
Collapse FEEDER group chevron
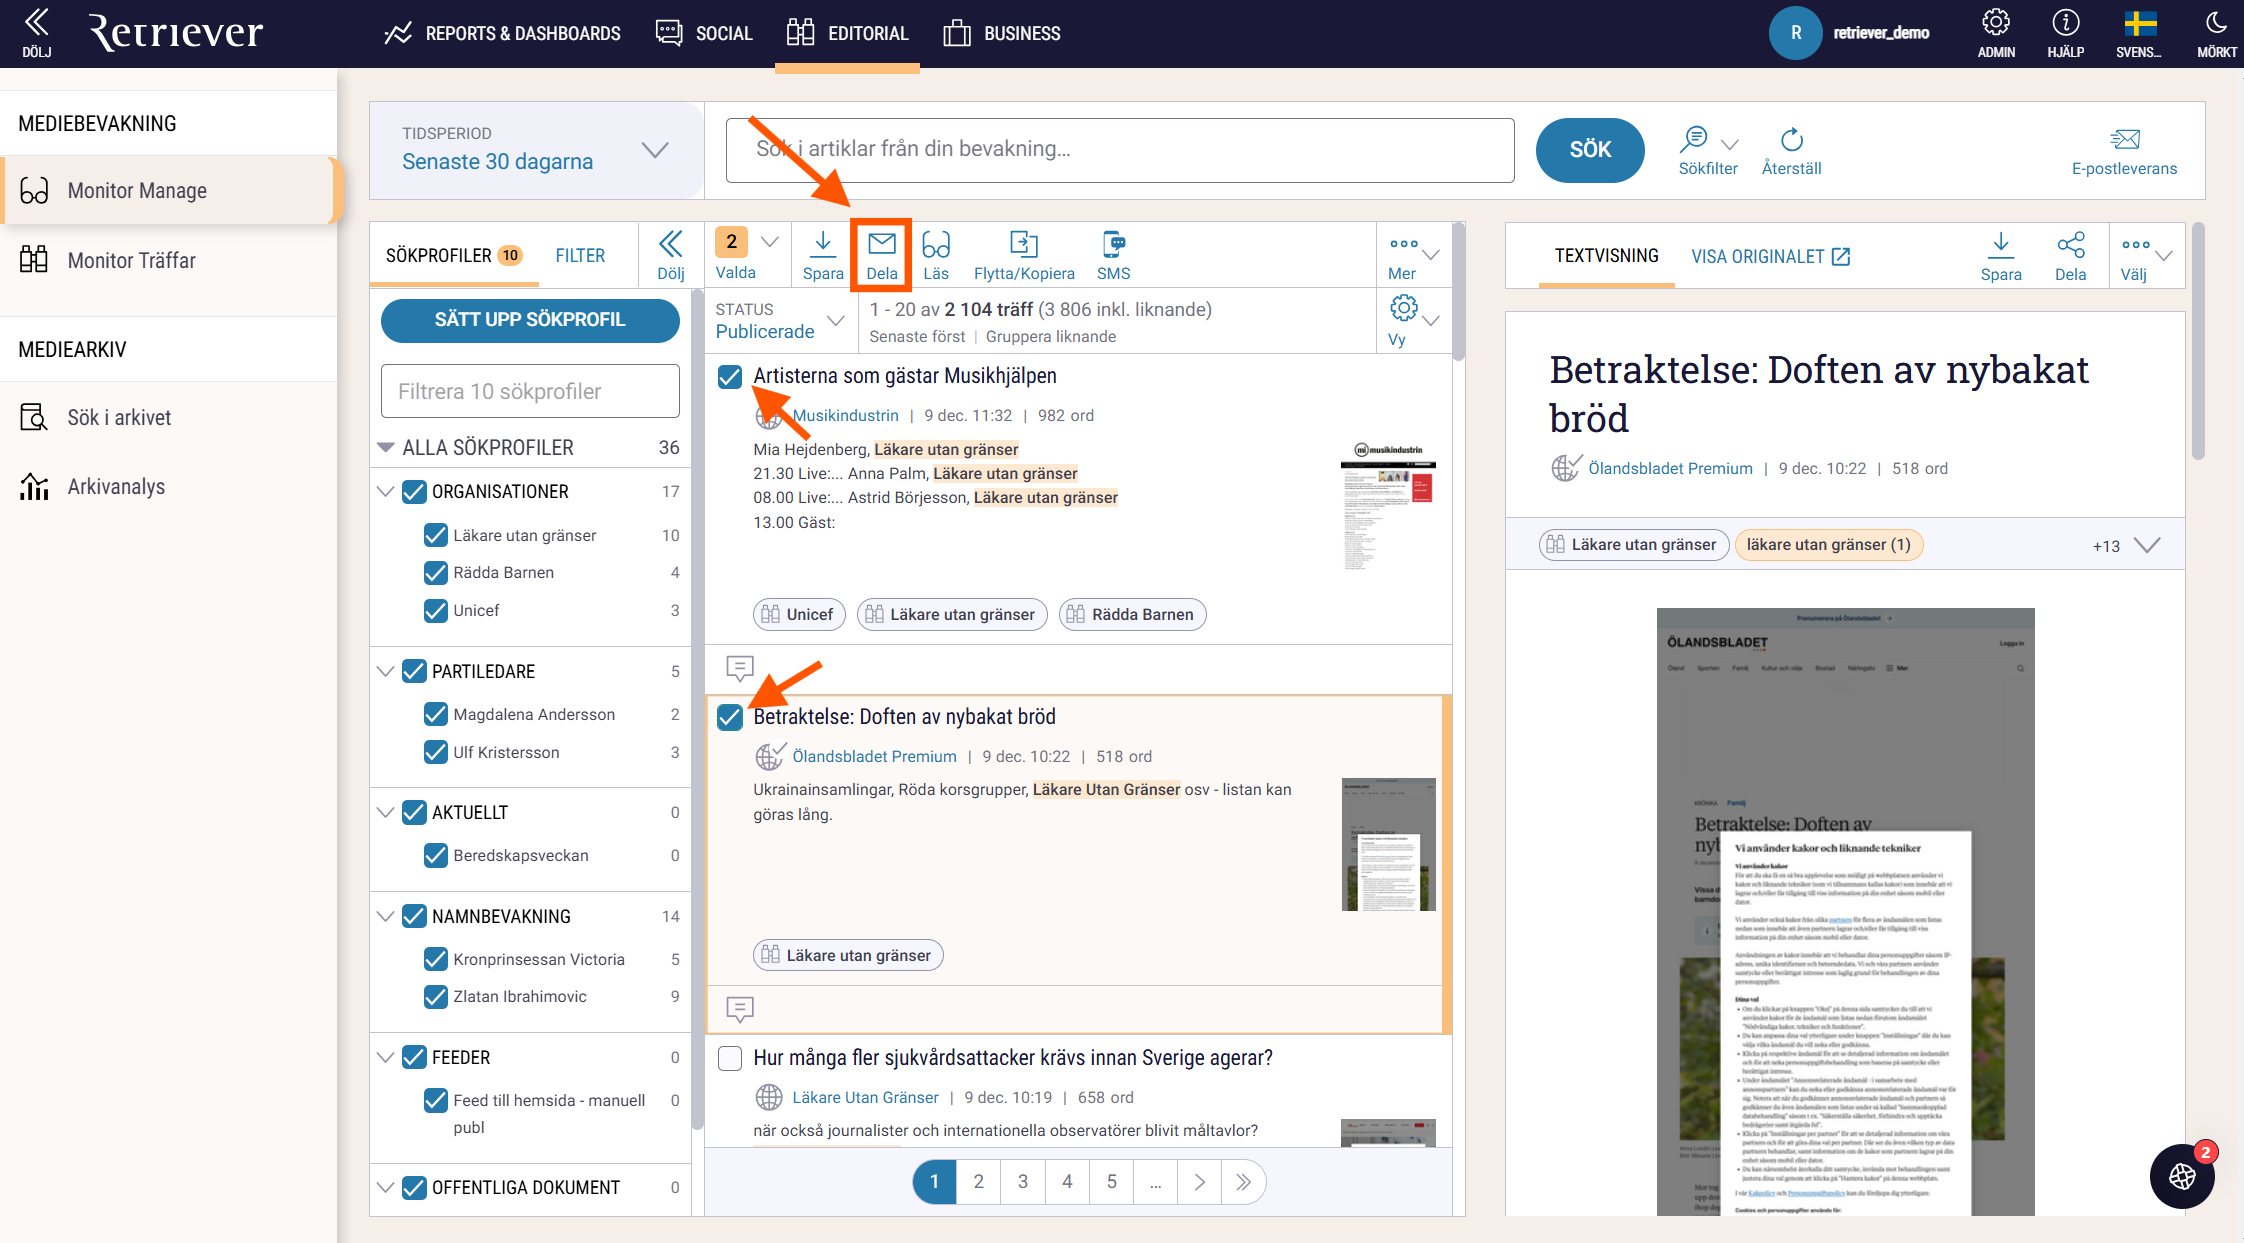[385, 1057]
